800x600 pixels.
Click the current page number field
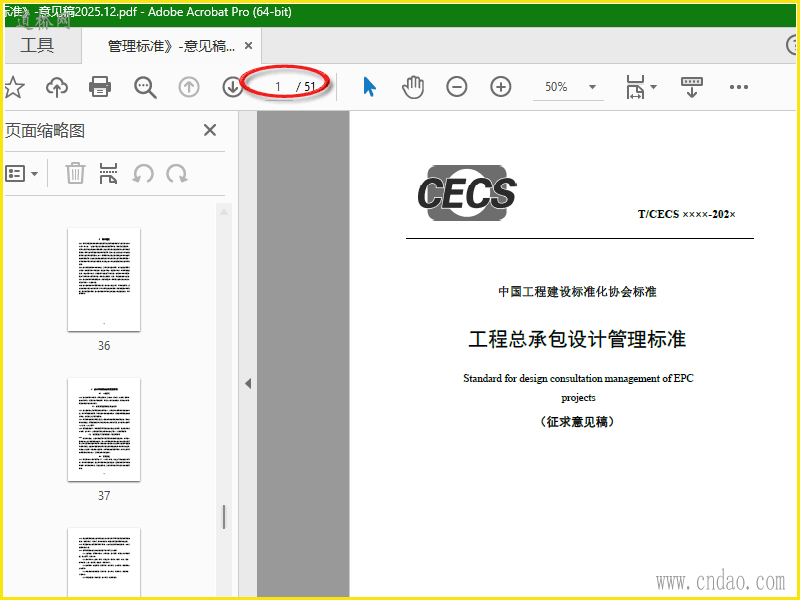(x=278, y=87)
